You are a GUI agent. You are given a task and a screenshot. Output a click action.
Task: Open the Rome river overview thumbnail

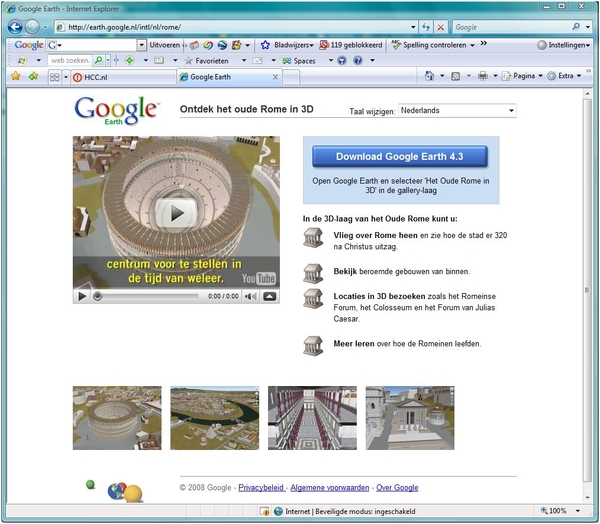[215, 418]
